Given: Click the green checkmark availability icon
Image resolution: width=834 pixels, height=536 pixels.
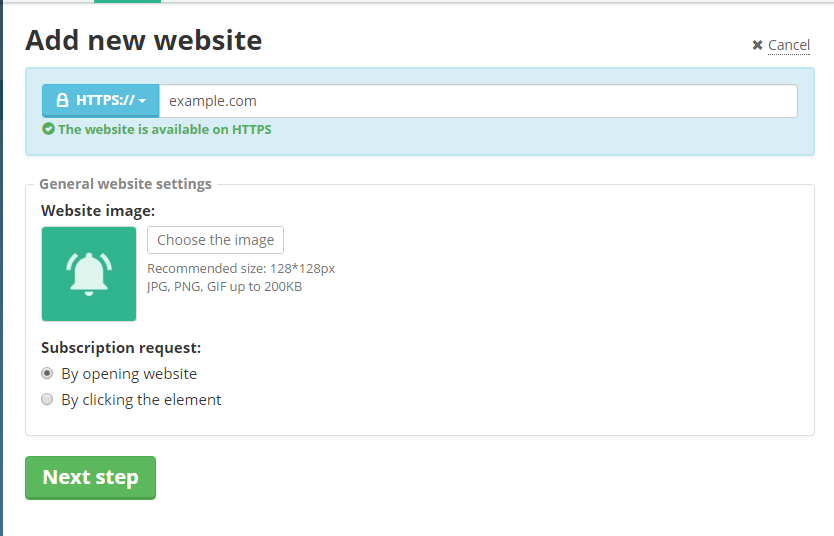Looking at the screenshot, I should coord(48,129).
